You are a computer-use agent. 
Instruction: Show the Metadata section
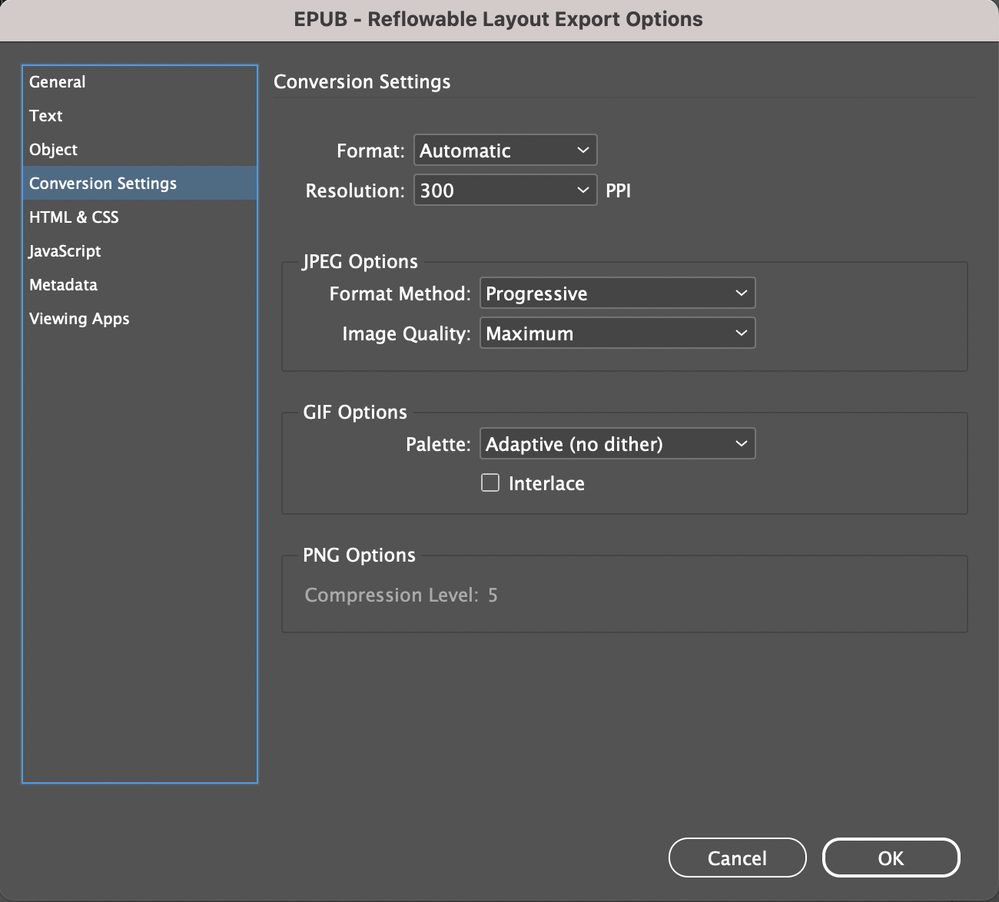[x=63, y=285]
